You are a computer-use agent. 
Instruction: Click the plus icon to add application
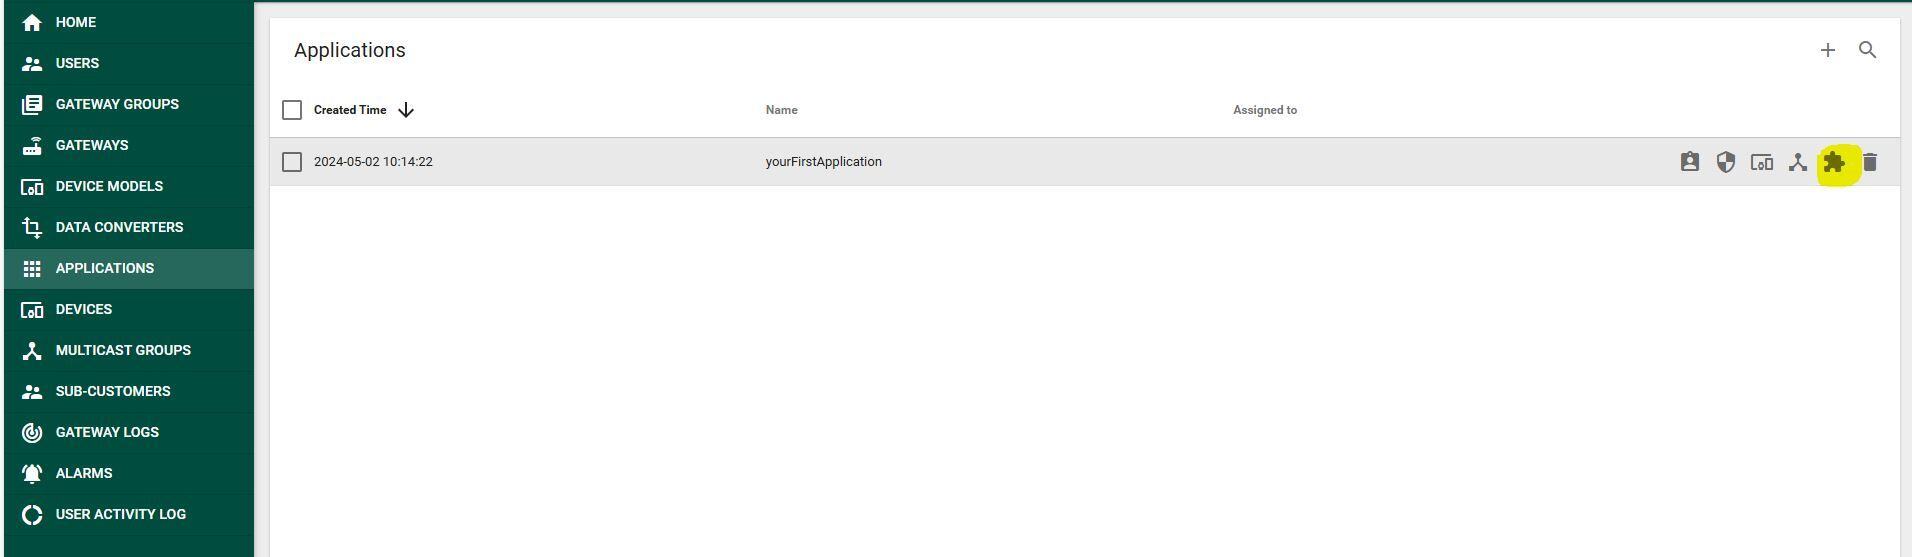(x=1827, y=50)
